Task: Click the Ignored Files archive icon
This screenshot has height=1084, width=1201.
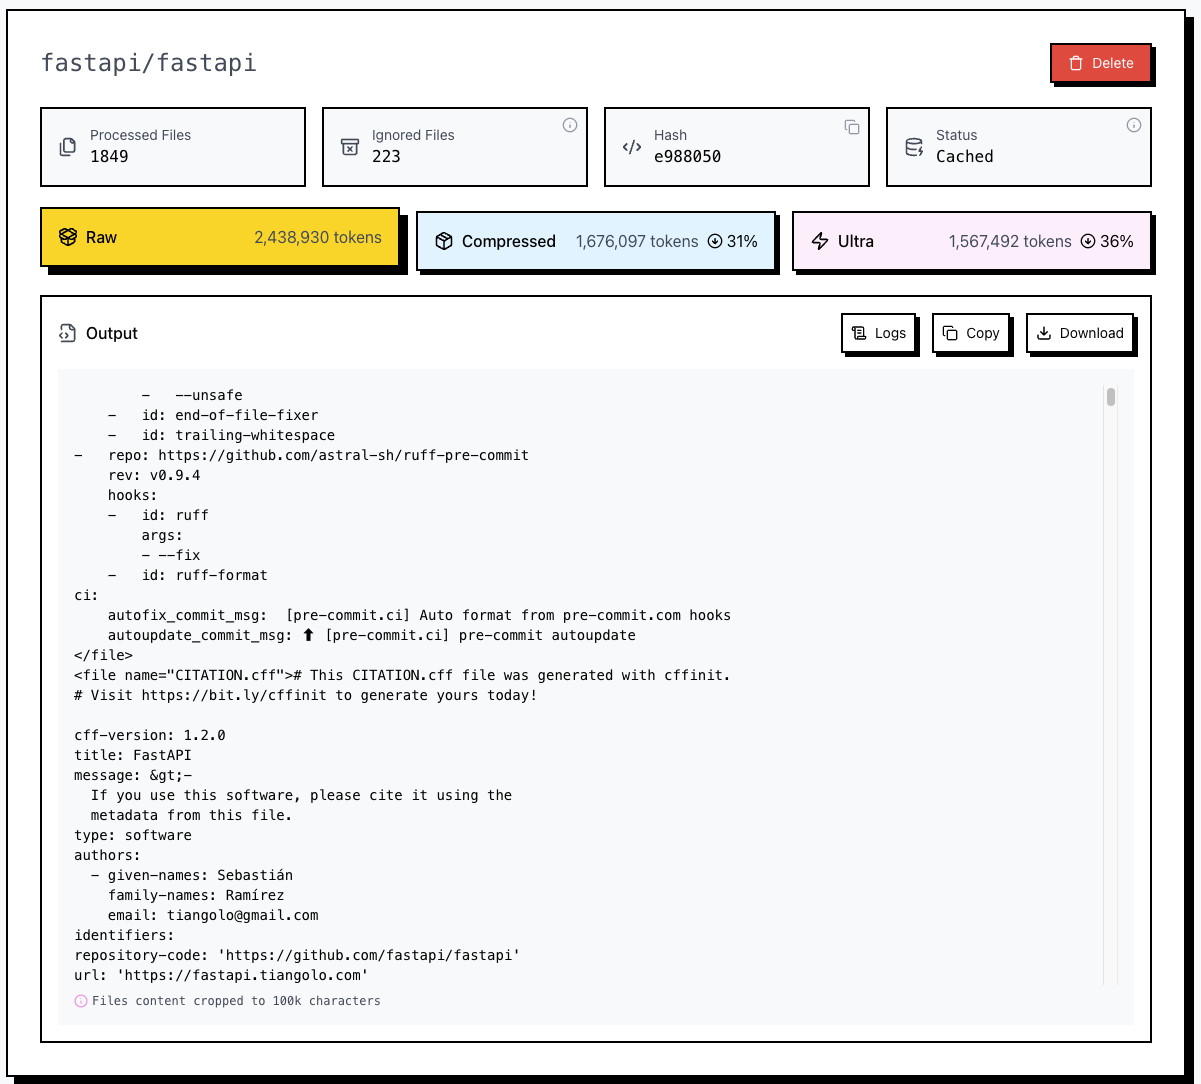Action: 350,147
